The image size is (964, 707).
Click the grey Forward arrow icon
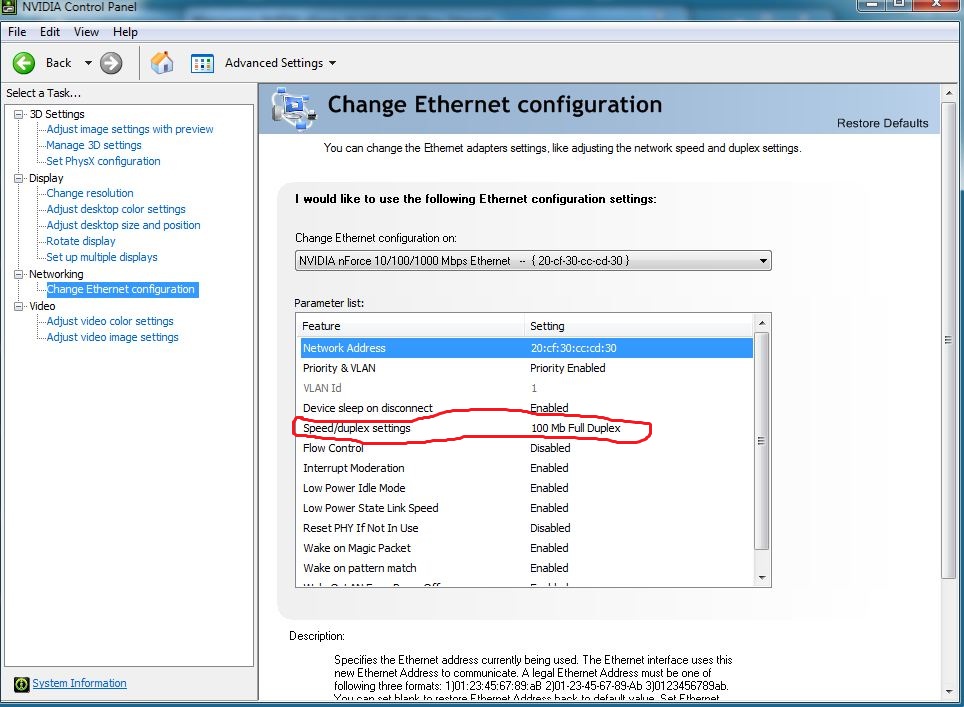click(x=111, y=63)
